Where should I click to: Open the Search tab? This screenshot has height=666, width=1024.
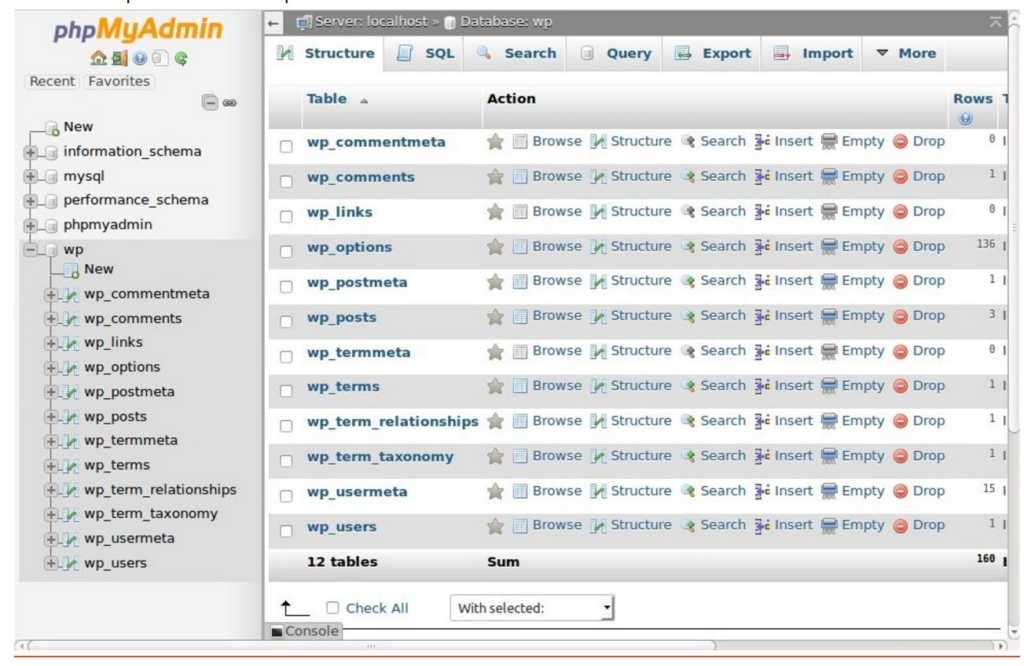pyautogui.click(x=516, y=53)
